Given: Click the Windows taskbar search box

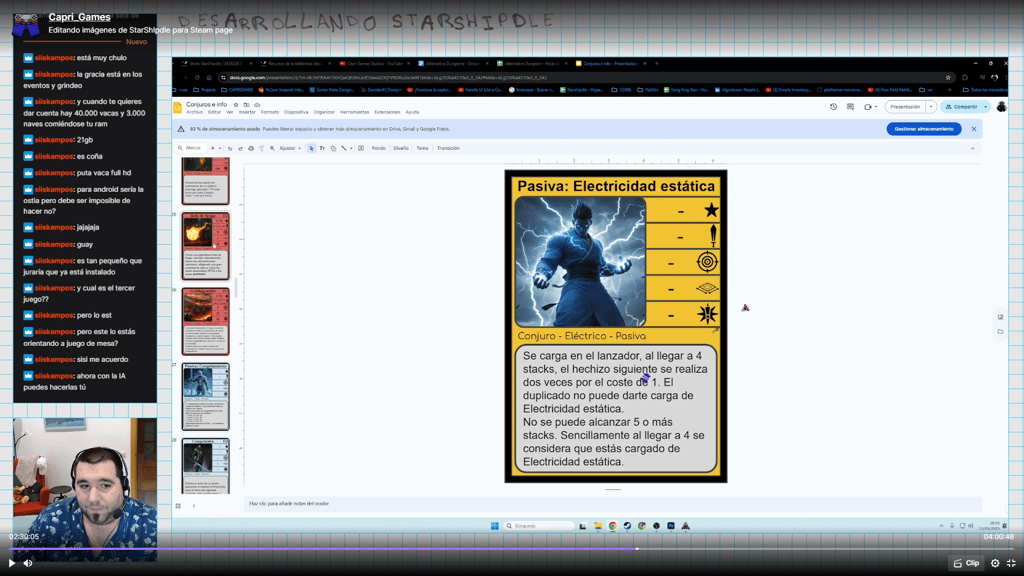Looking at the screenshot, I should (539, 526).
